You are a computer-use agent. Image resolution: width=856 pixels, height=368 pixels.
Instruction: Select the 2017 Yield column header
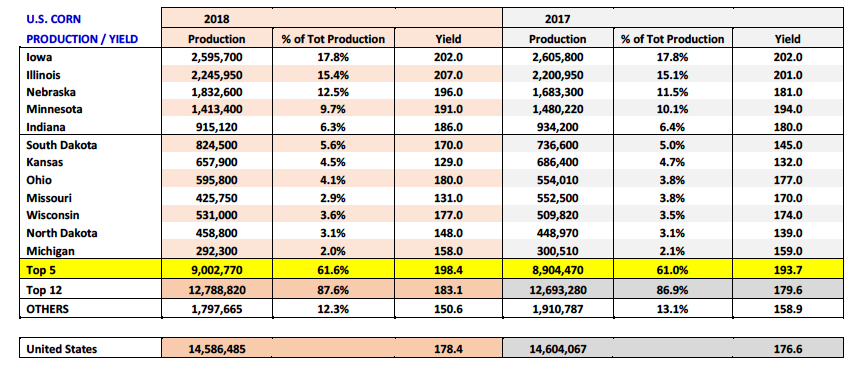point(787,39)
